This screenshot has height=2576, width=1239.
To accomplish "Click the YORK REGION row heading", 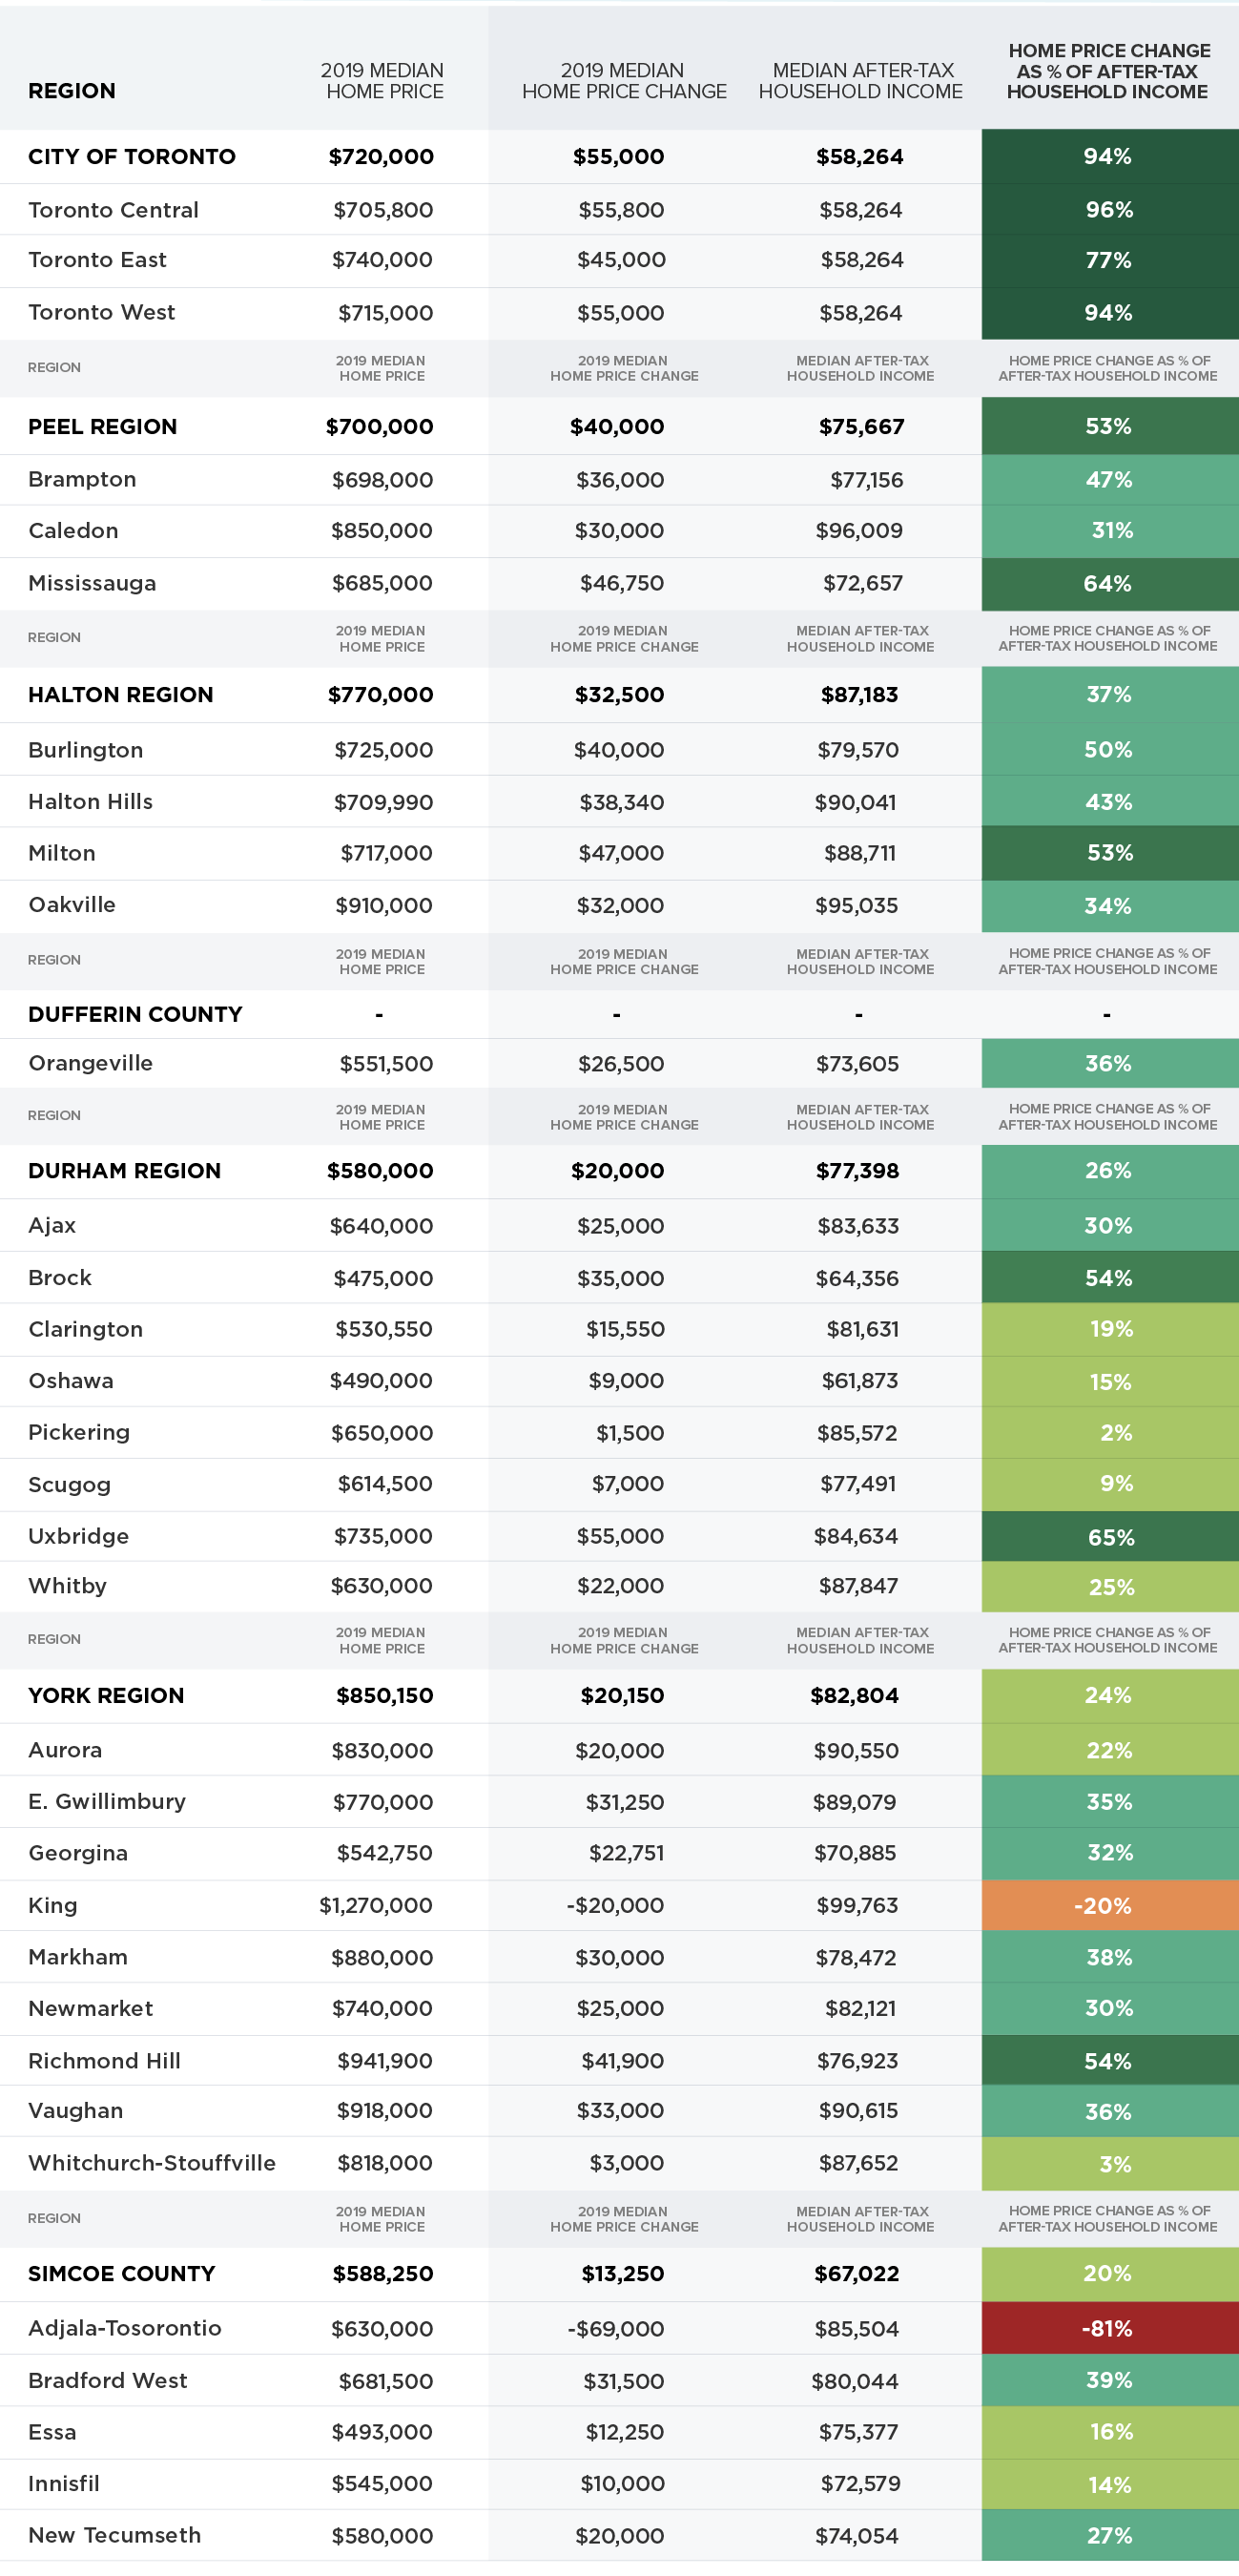I will pos(106,1695).
